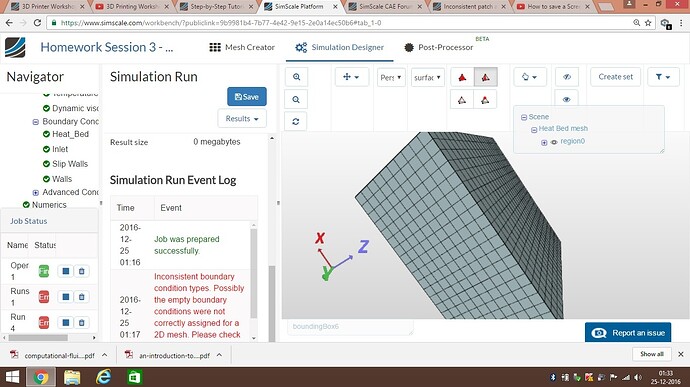Click the refresh view icon in viewer
The image size is (690, 387).
(296, 122)
